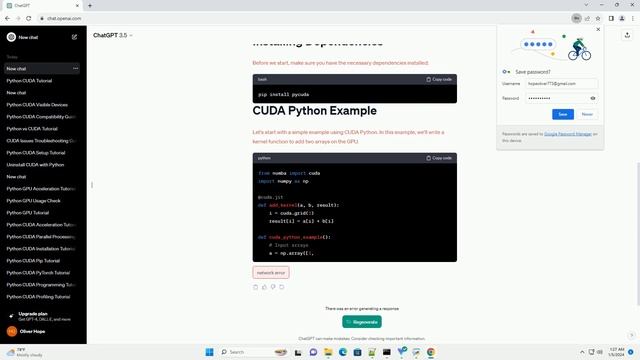Click Never in the password popup
This screenshot has height=360, width=640.
tap(587, 114)
